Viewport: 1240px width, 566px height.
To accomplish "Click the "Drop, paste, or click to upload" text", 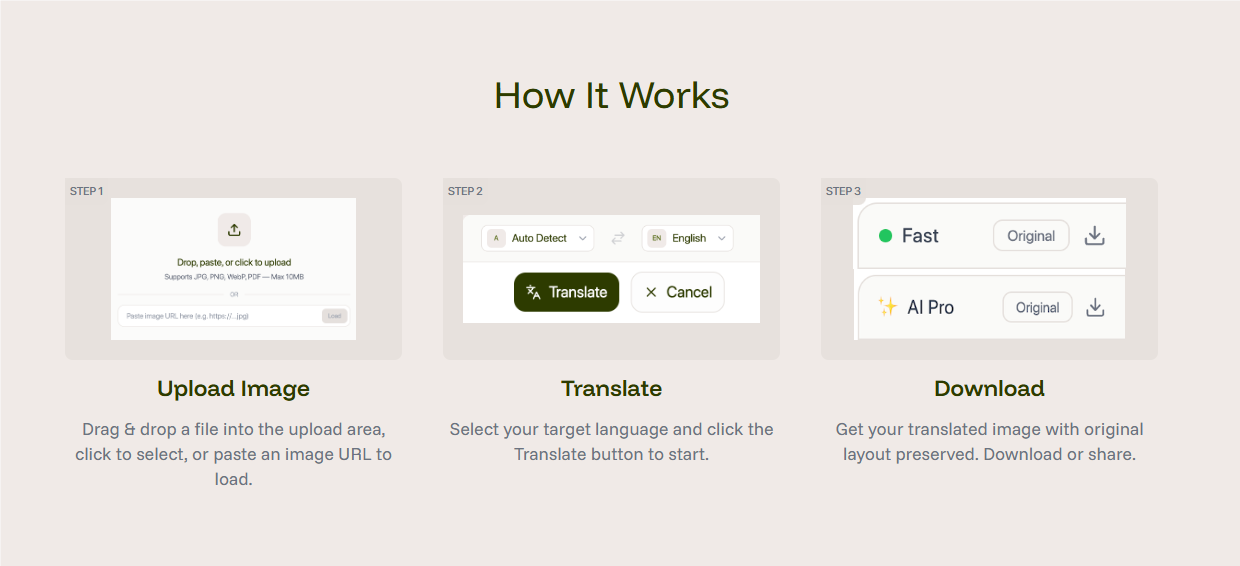I will pyautogui.click(x=234, y=262).
